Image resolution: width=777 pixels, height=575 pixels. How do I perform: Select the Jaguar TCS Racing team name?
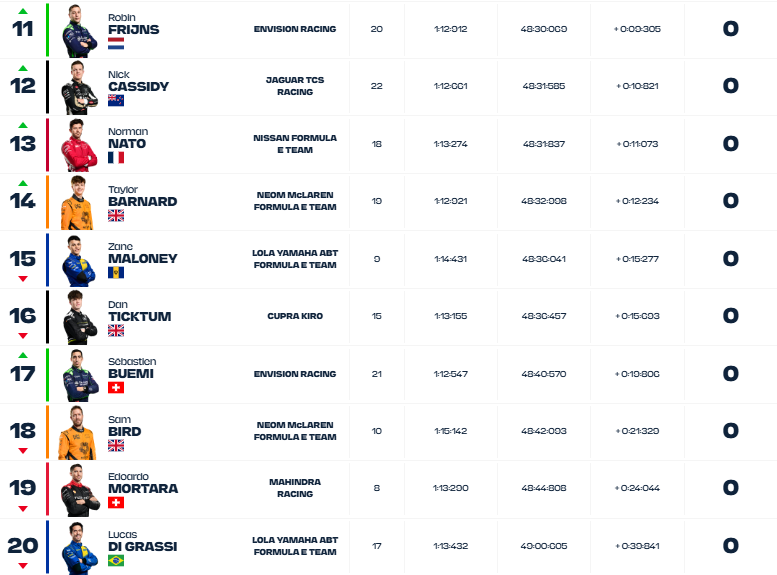(x=295, y=86)
